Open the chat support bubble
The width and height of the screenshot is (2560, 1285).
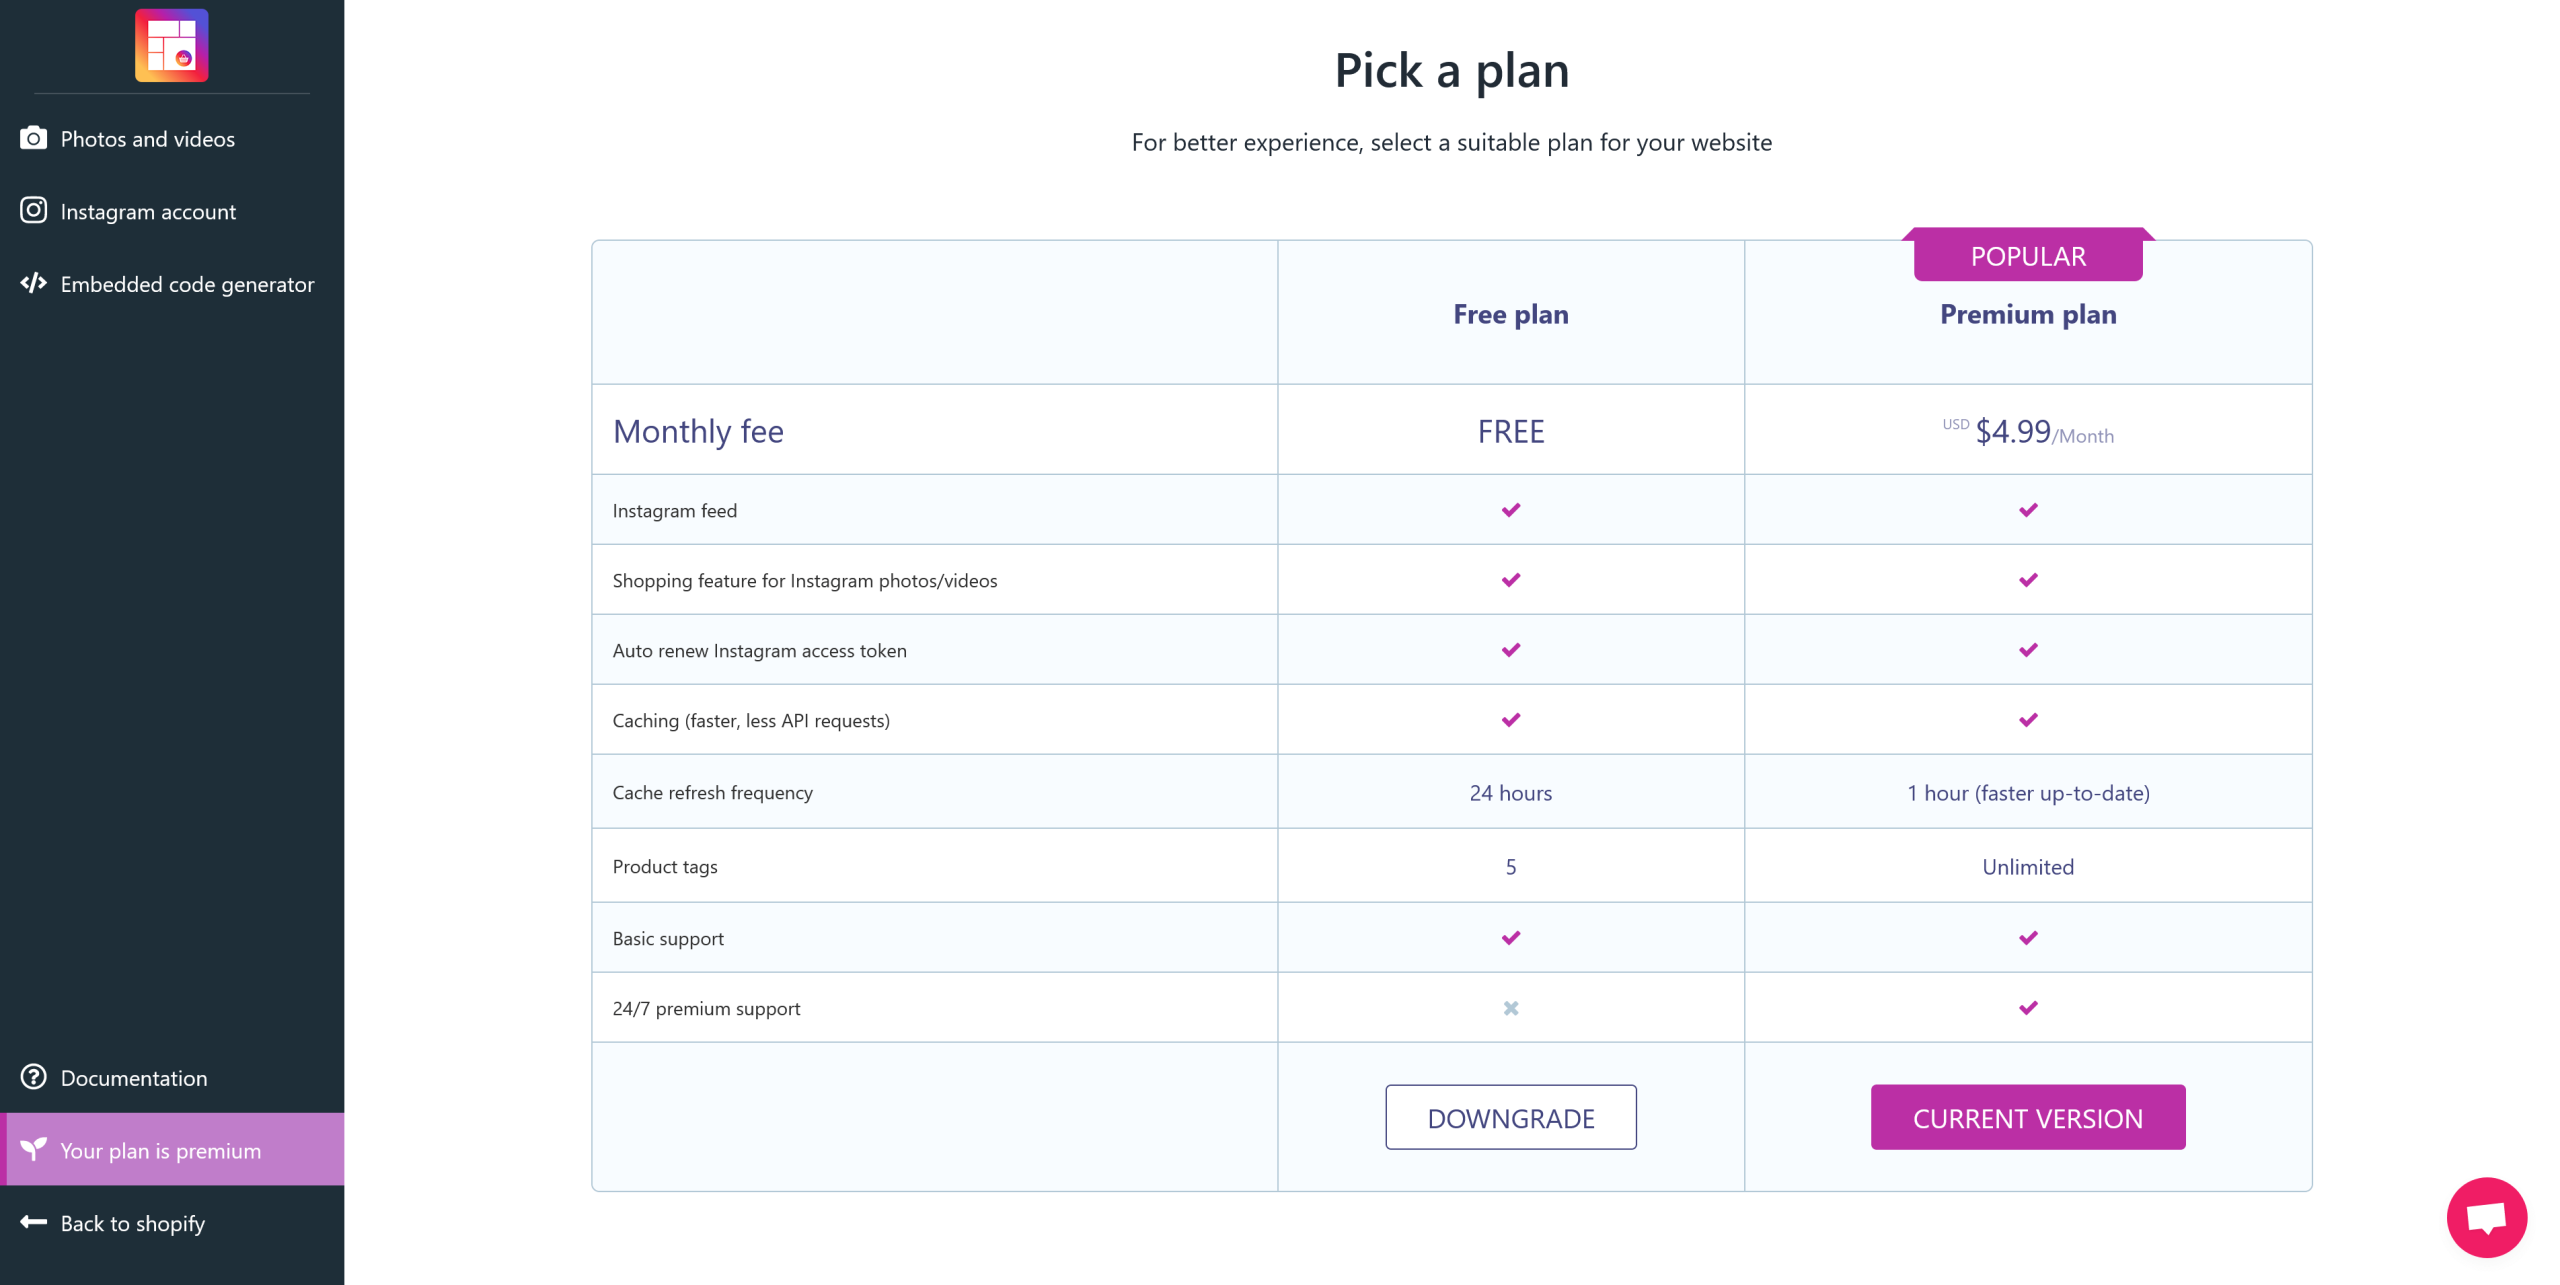[x=2486, y=1216]
